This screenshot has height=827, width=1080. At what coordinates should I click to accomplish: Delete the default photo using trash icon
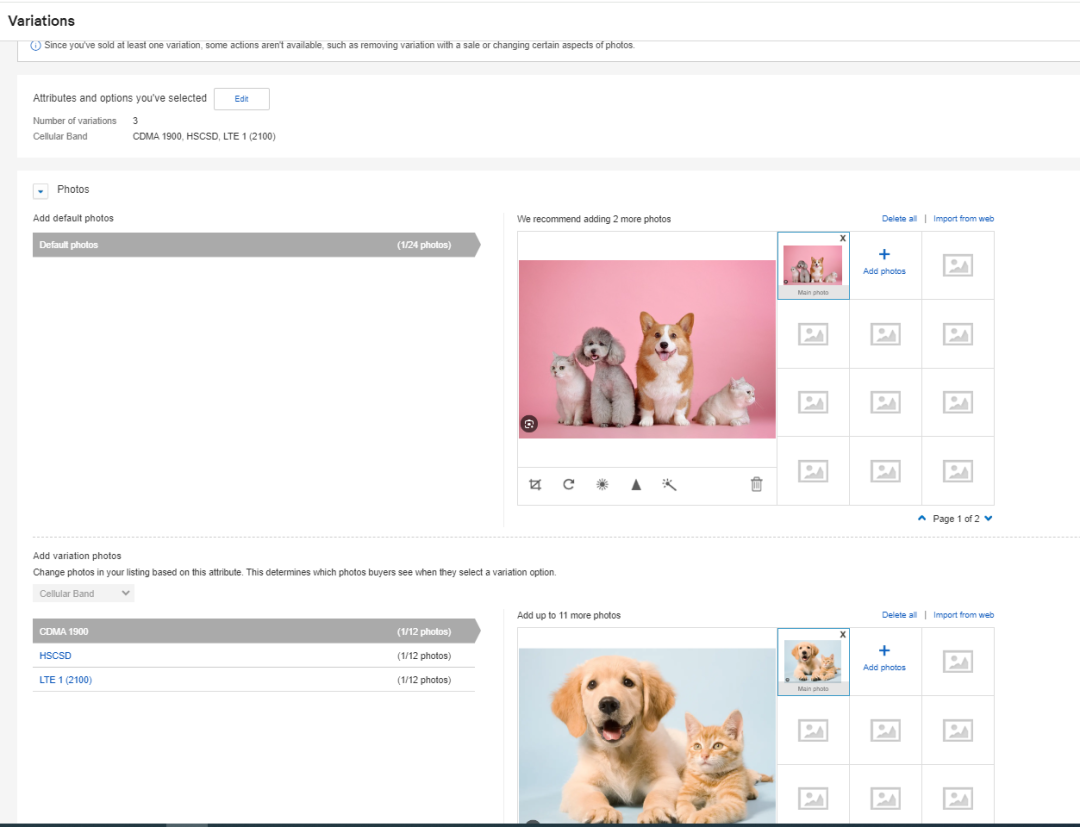(x=756, y=484)
